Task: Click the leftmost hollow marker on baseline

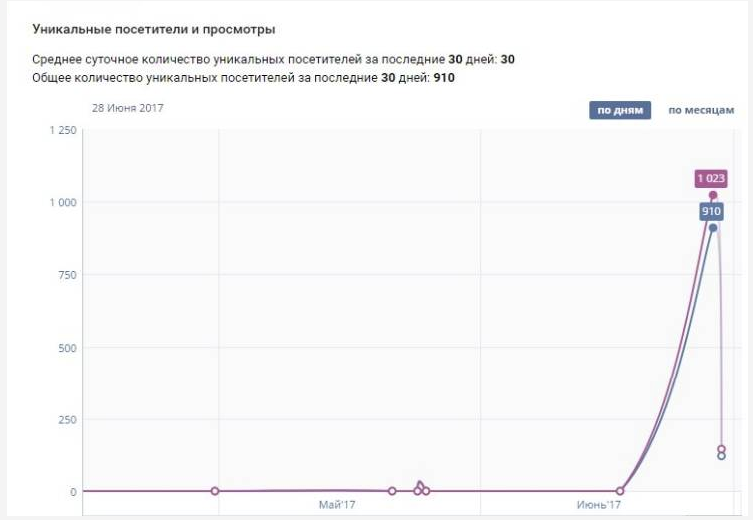Action: pos(215,491)
